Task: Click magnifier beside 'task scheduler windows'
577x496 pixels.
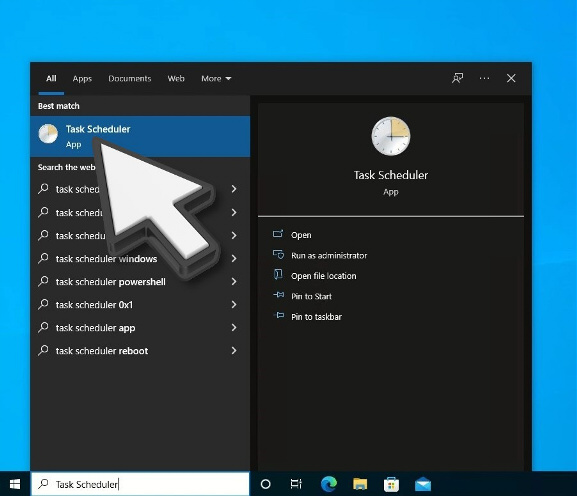Action: [x=43, y=258]
